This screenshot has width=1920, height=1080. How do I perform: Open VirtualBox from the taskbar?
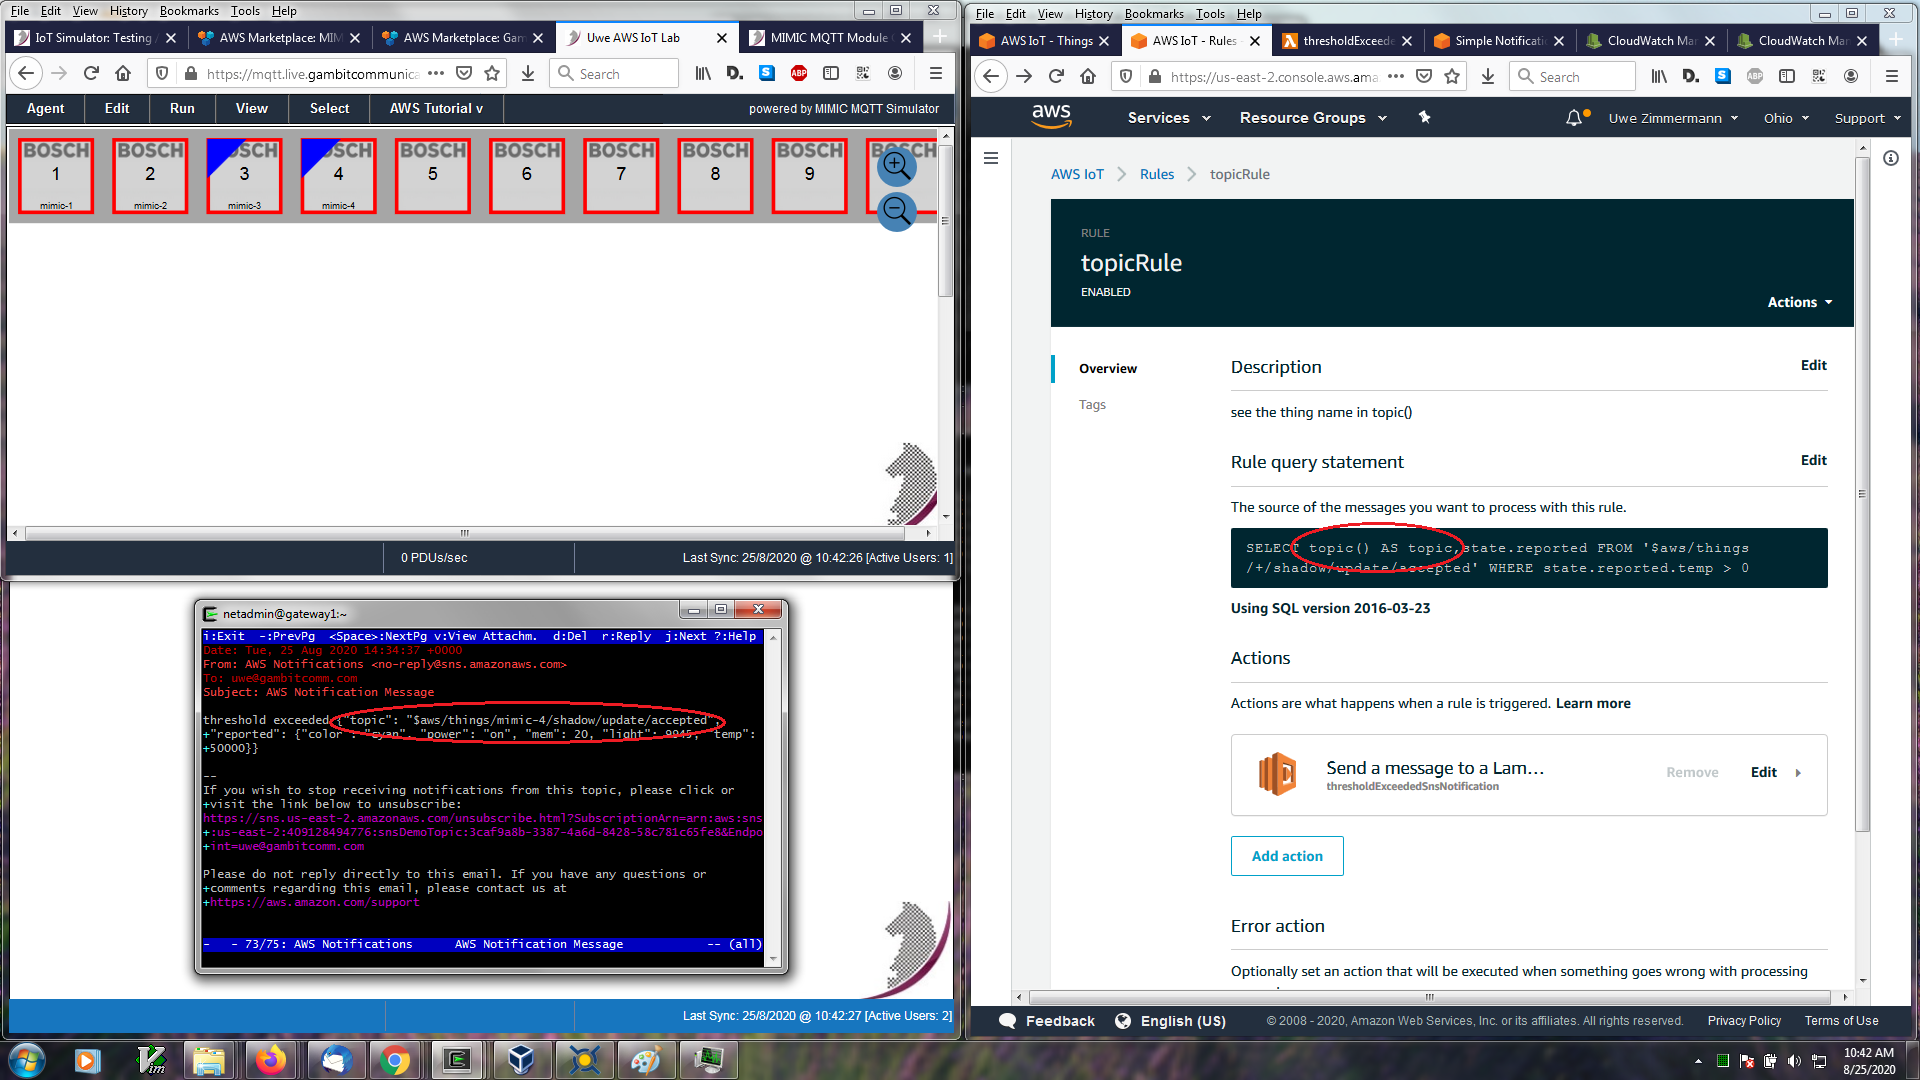click(x=520, y=1060)
